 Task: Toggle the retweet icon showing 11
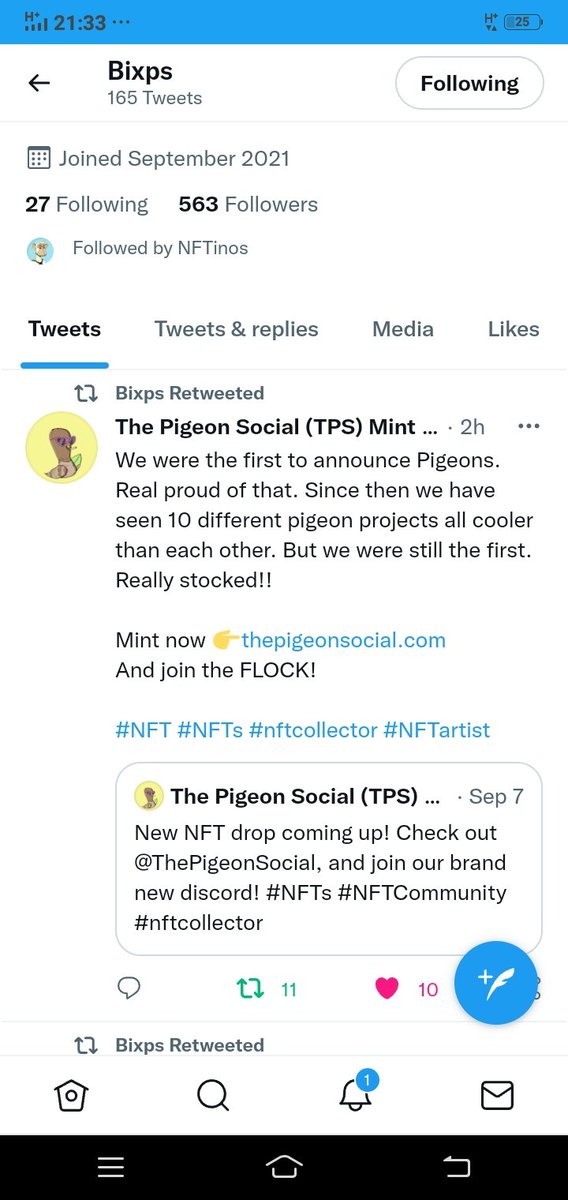pyautogui.click(x=250, y=989)
